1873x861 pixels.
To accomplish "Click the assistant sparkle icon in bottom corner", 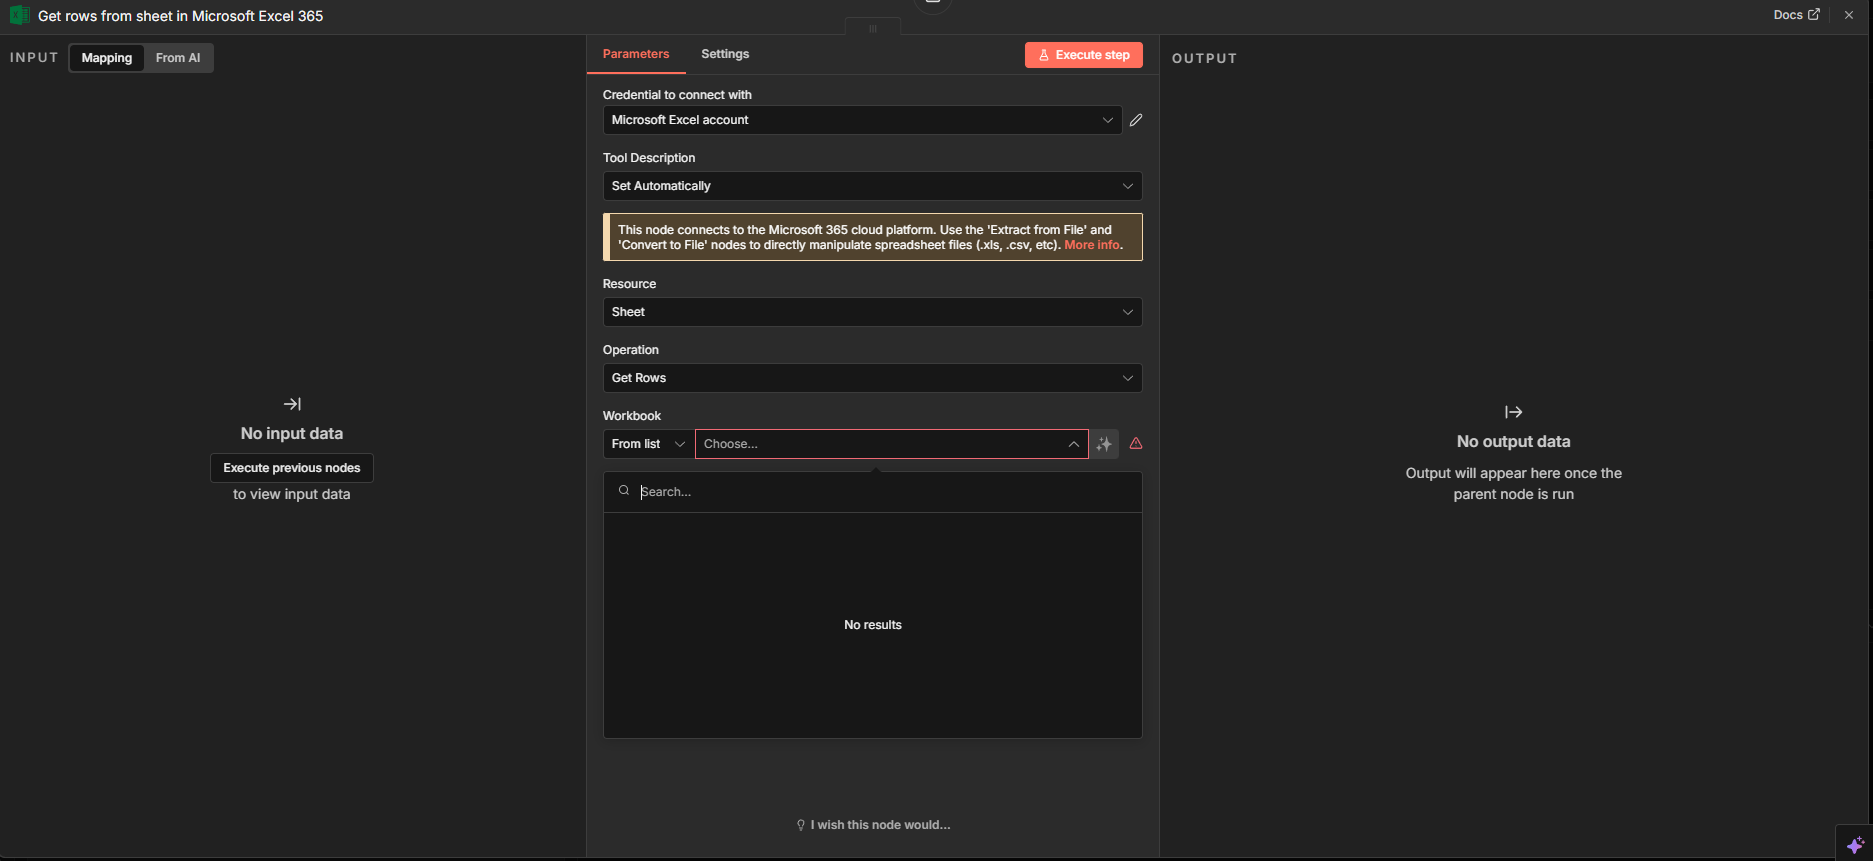I will (x=1855, y=845).
